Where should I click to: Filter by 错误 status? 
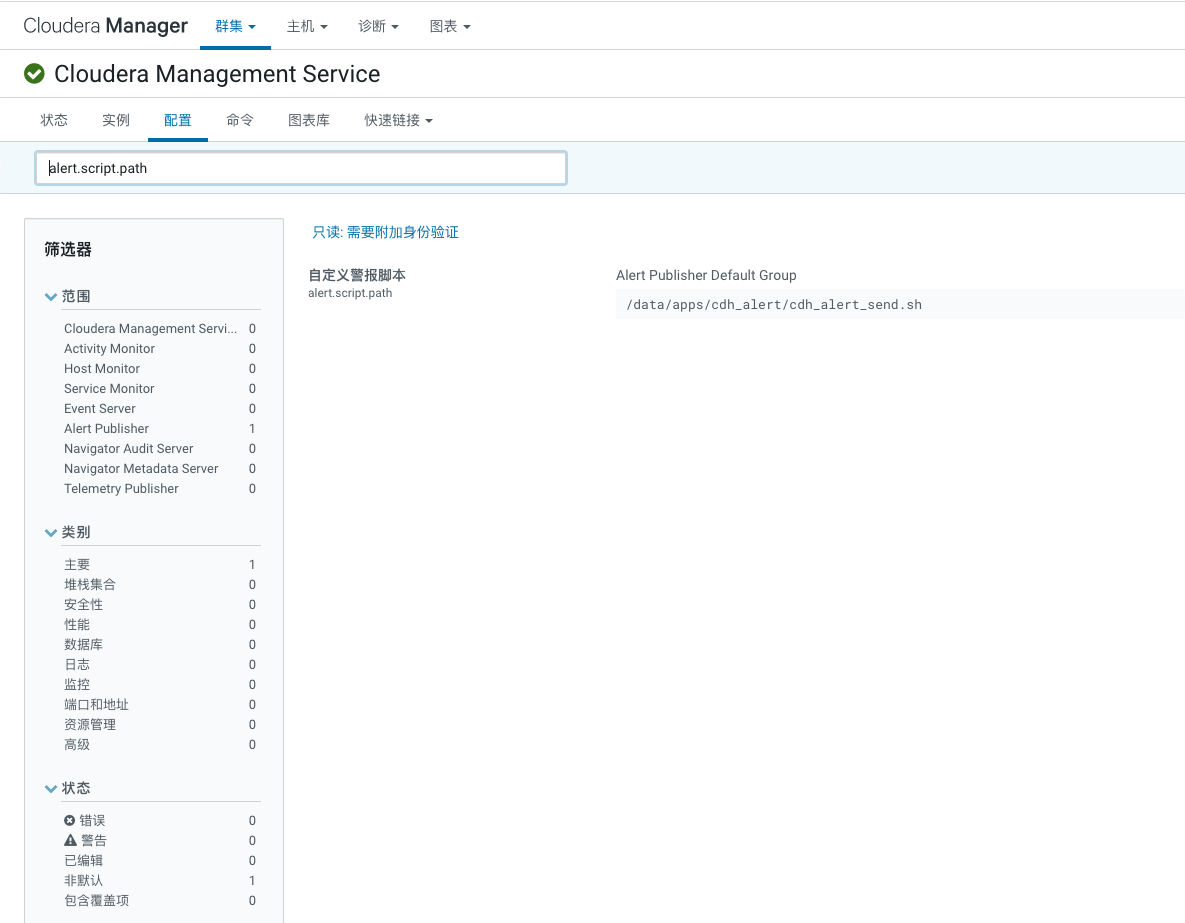coord(159,820)
